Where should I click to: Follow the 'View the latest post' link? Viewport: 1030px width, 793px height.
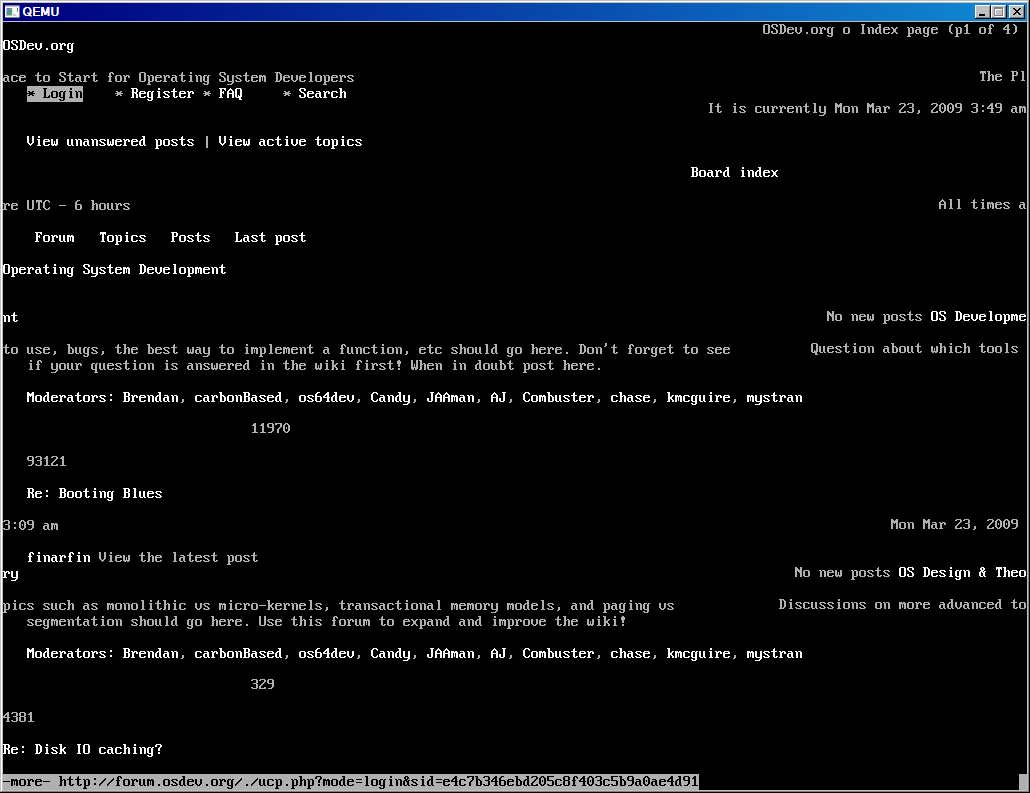click(x=178, y=557)
